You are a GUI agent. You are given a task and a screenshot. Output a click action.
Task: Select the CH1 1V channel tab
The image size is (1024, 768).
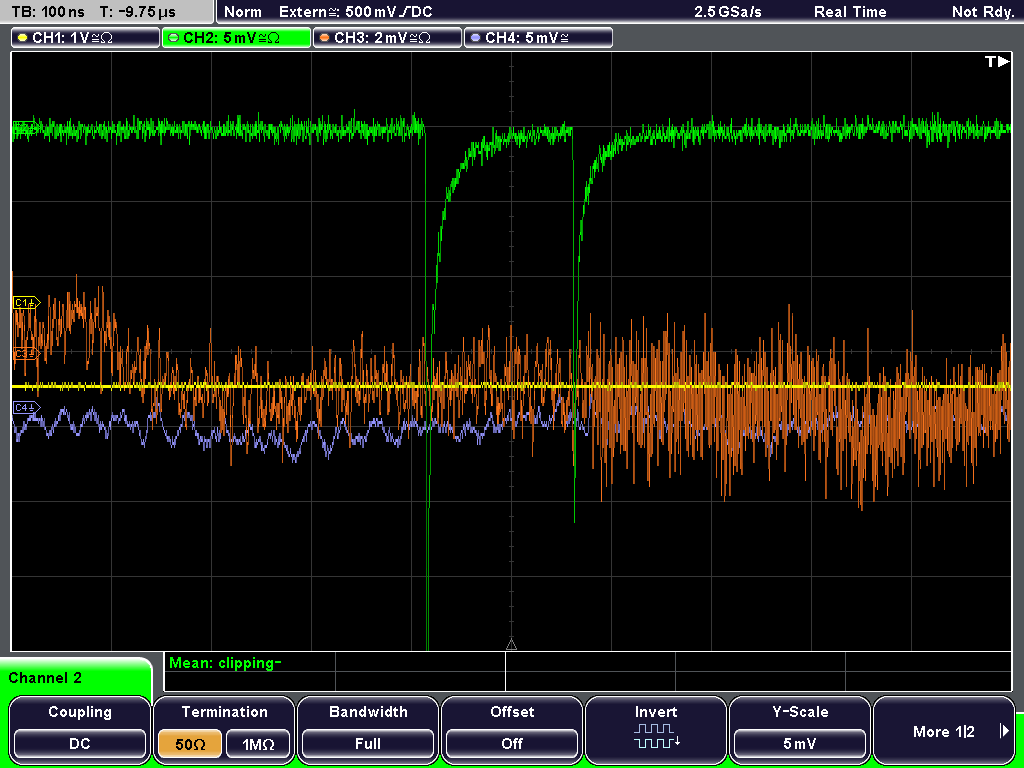[x=86, y=38]
